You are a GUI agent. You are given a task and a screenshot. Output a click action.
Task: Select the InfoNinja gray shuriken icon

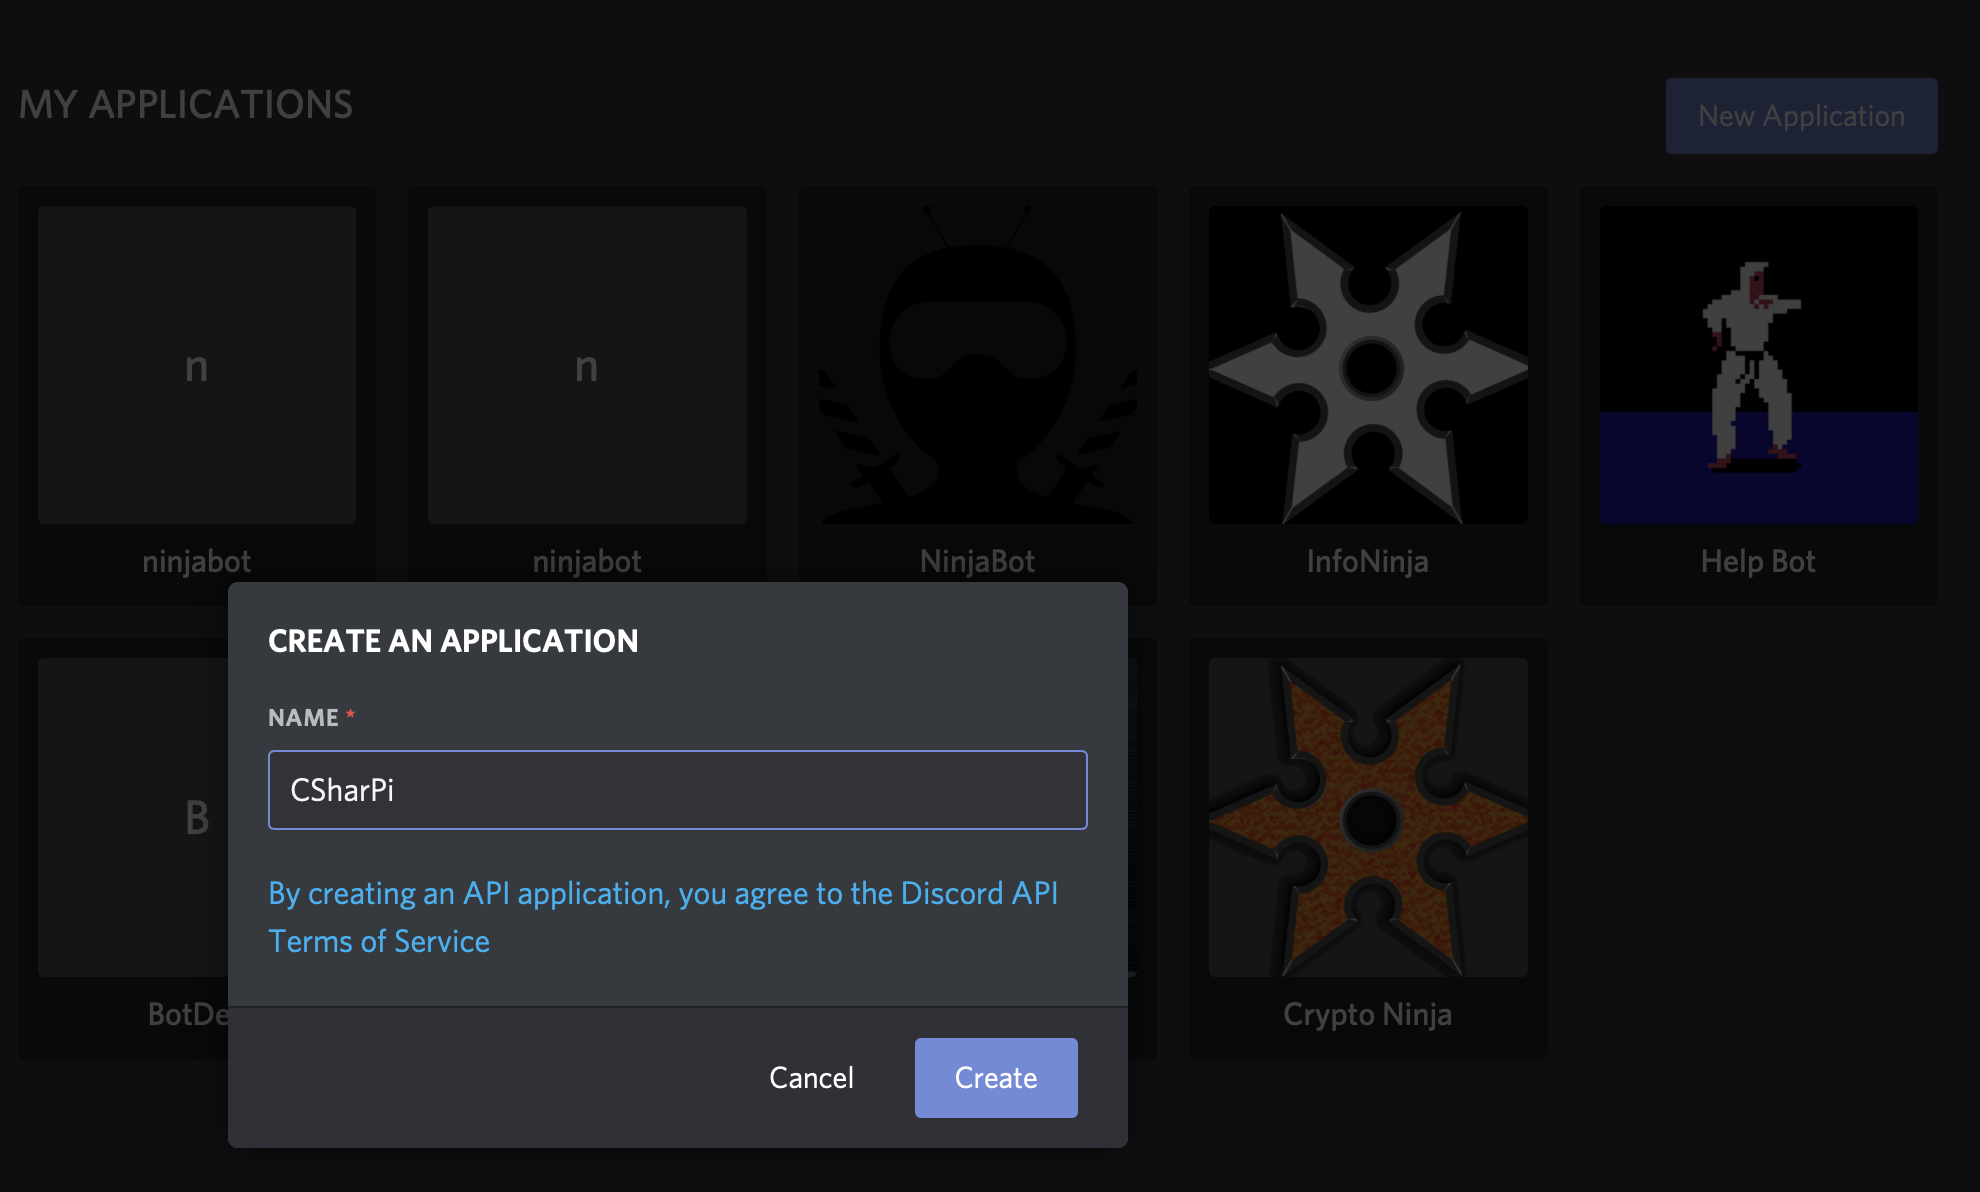[1367, 365]
